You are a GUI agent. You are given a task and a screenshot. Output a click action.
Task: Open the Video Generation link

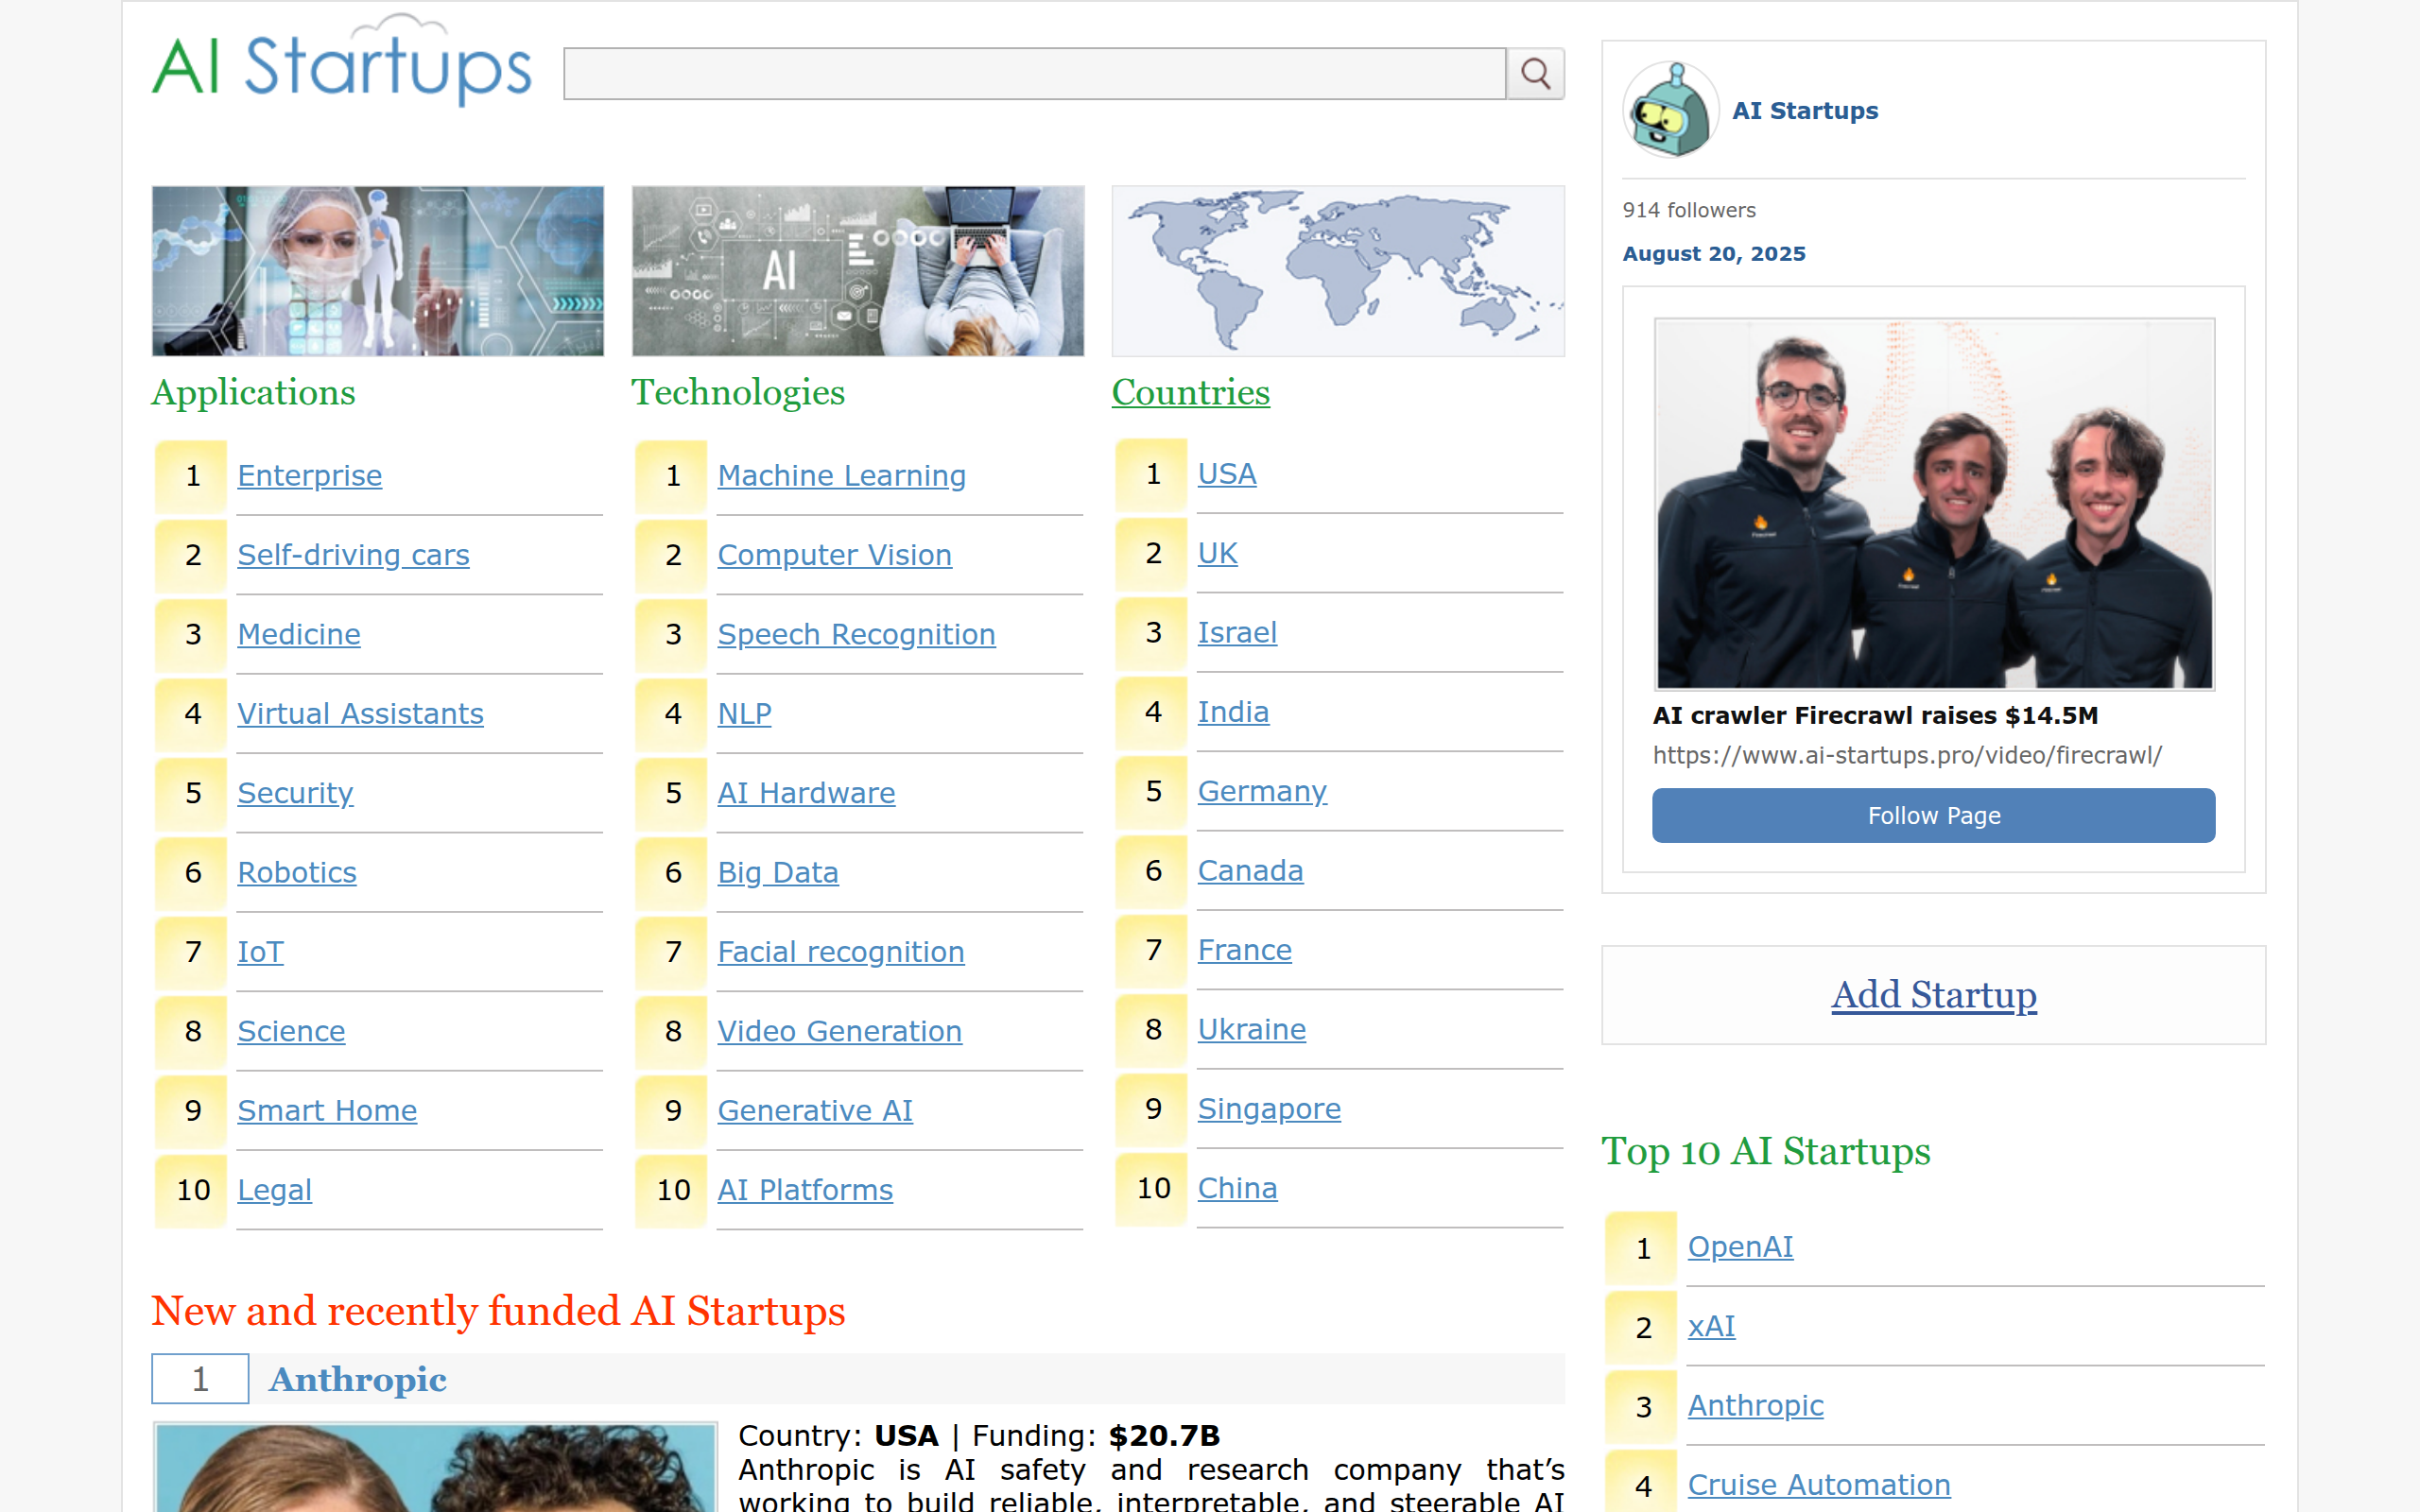pos(840,1031)
